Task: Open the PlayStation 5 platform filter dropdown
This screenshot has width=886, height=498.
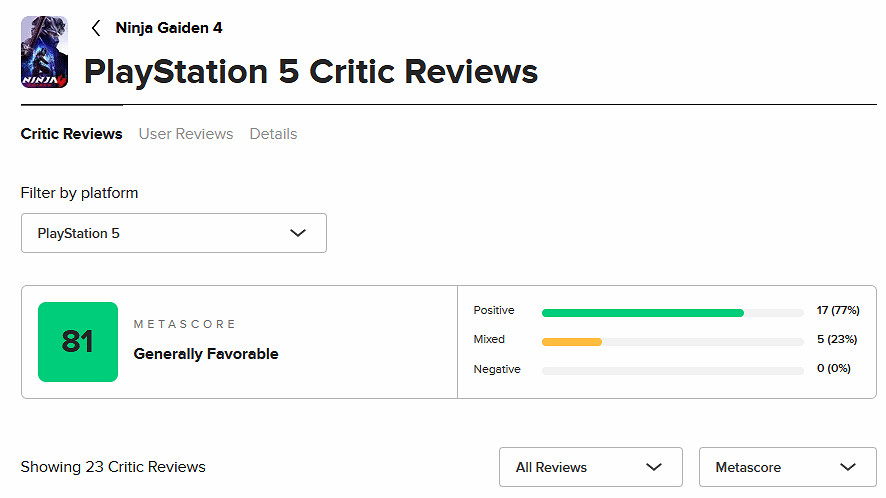Action: pyautogui.click(x=173, y=233)
